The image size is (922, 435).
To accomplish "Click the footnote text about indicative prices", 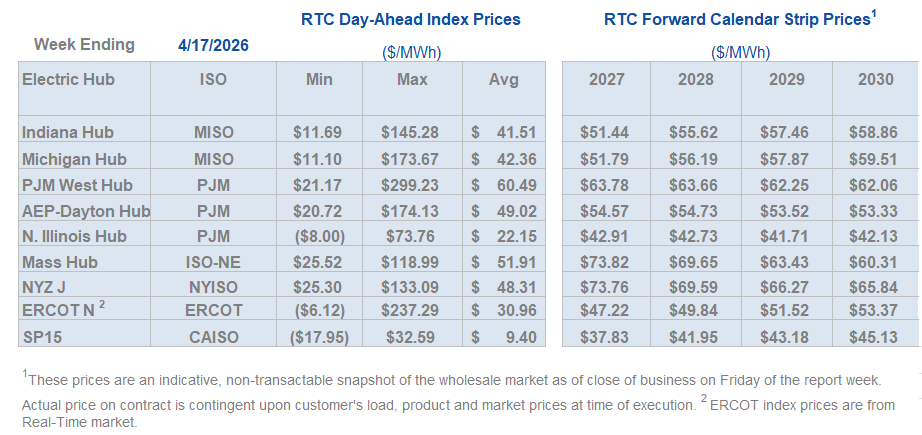I will click(452, 380).
